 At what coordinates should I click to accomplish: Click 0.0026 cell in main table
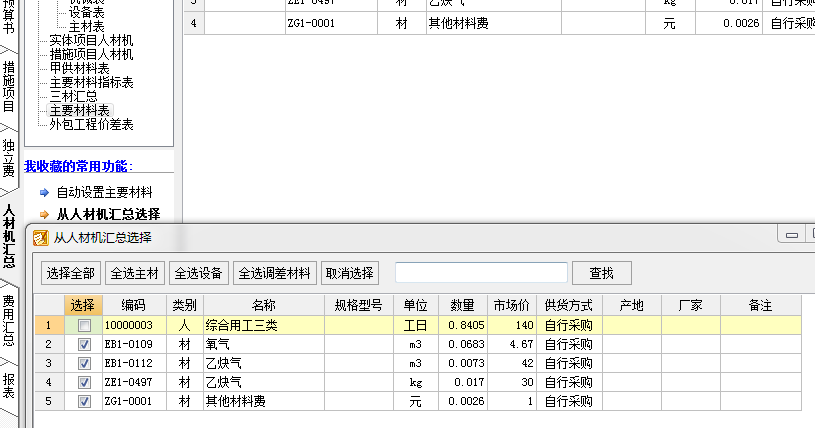[729, 23]
